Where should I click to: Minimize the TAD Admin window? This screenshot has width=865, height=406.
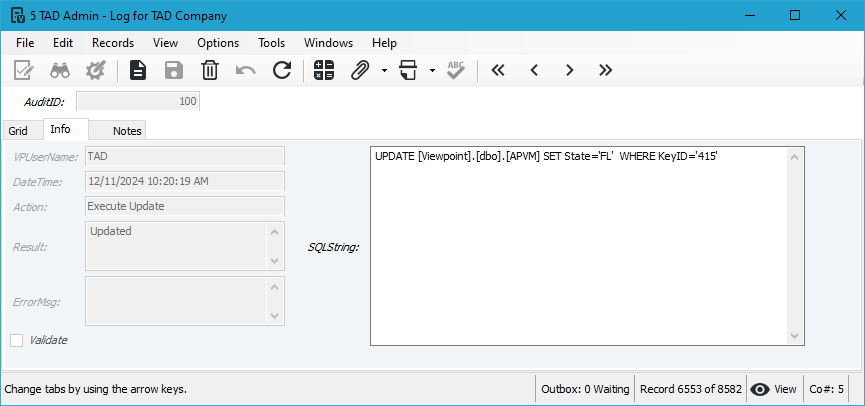750,15
